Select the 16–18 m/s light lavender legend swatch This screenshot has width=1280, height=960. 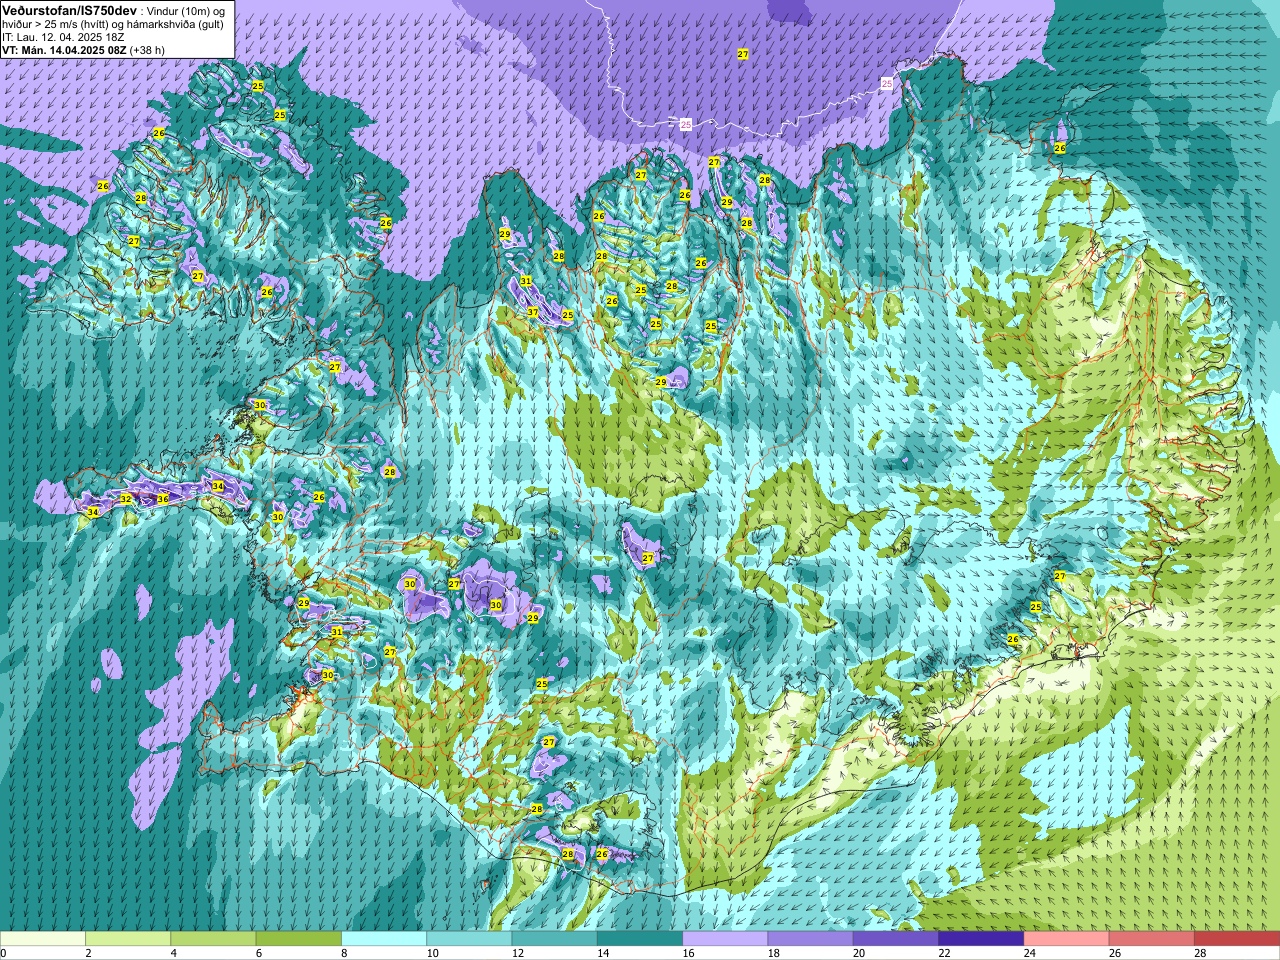725,939
